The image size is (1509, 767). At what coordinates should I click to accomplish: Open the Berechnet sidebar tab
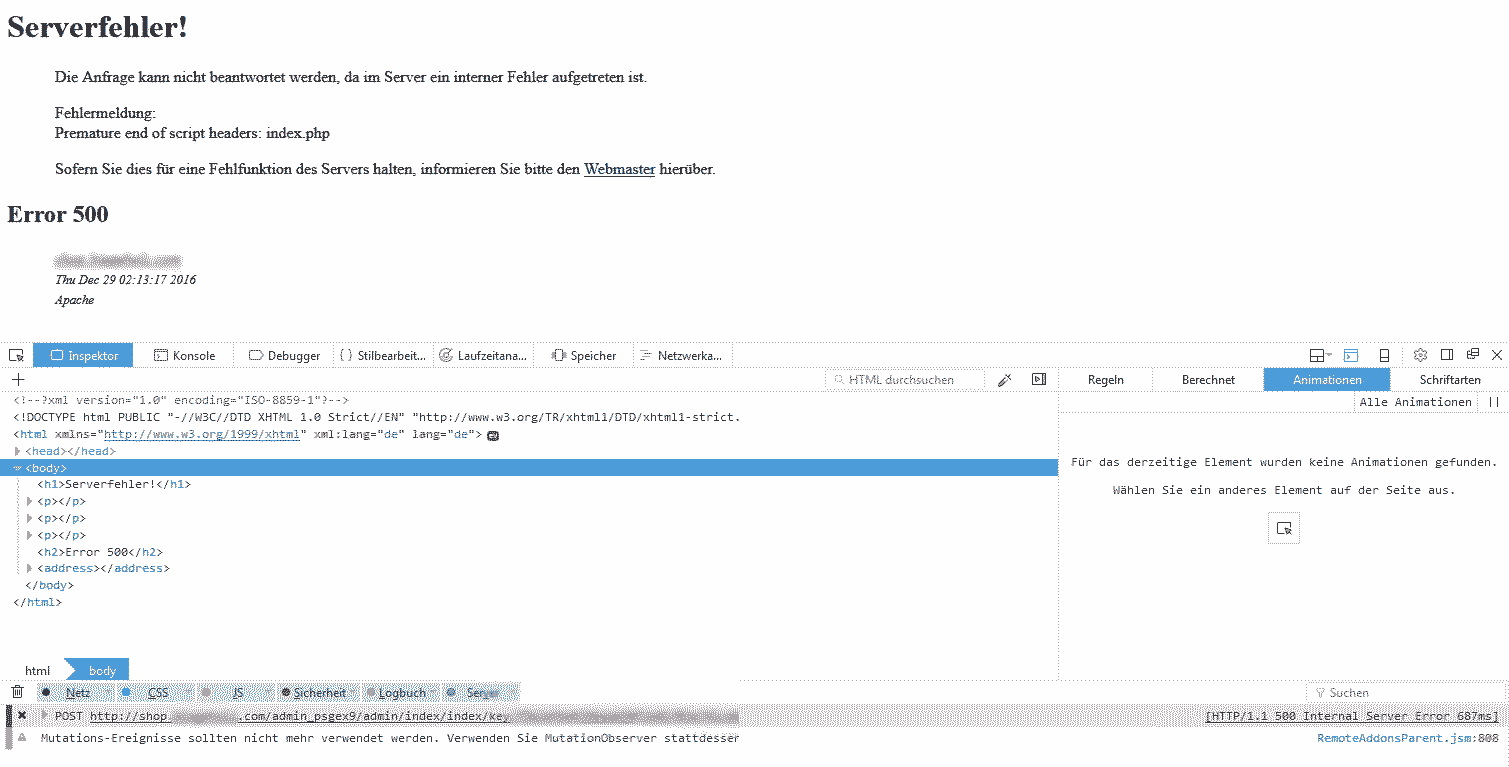(x=1206, y=379)
